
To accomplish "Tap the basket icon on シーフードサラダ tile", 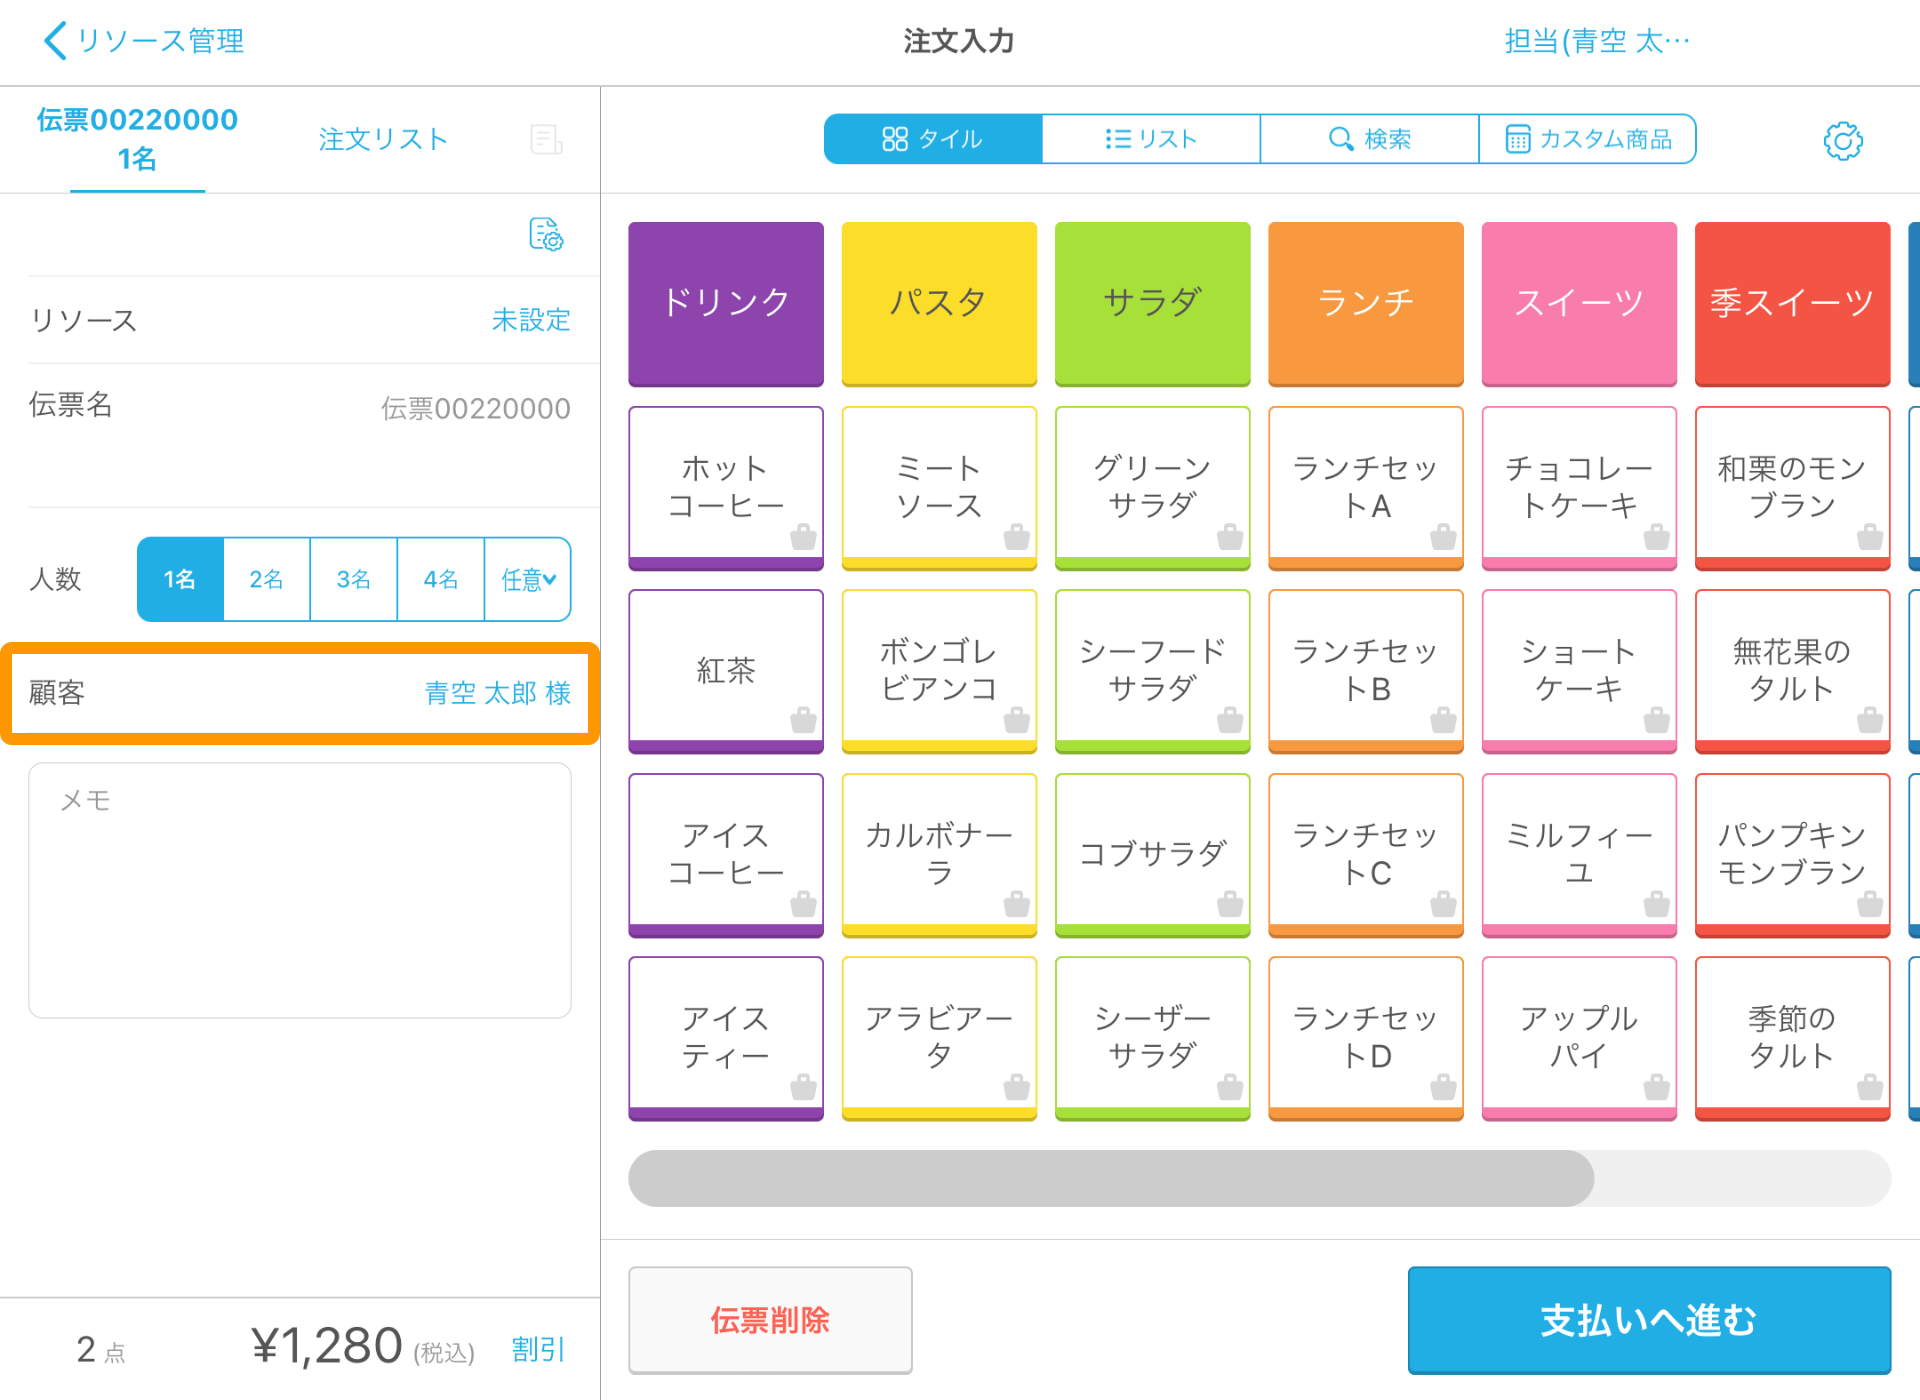I will pos(1230,720).
